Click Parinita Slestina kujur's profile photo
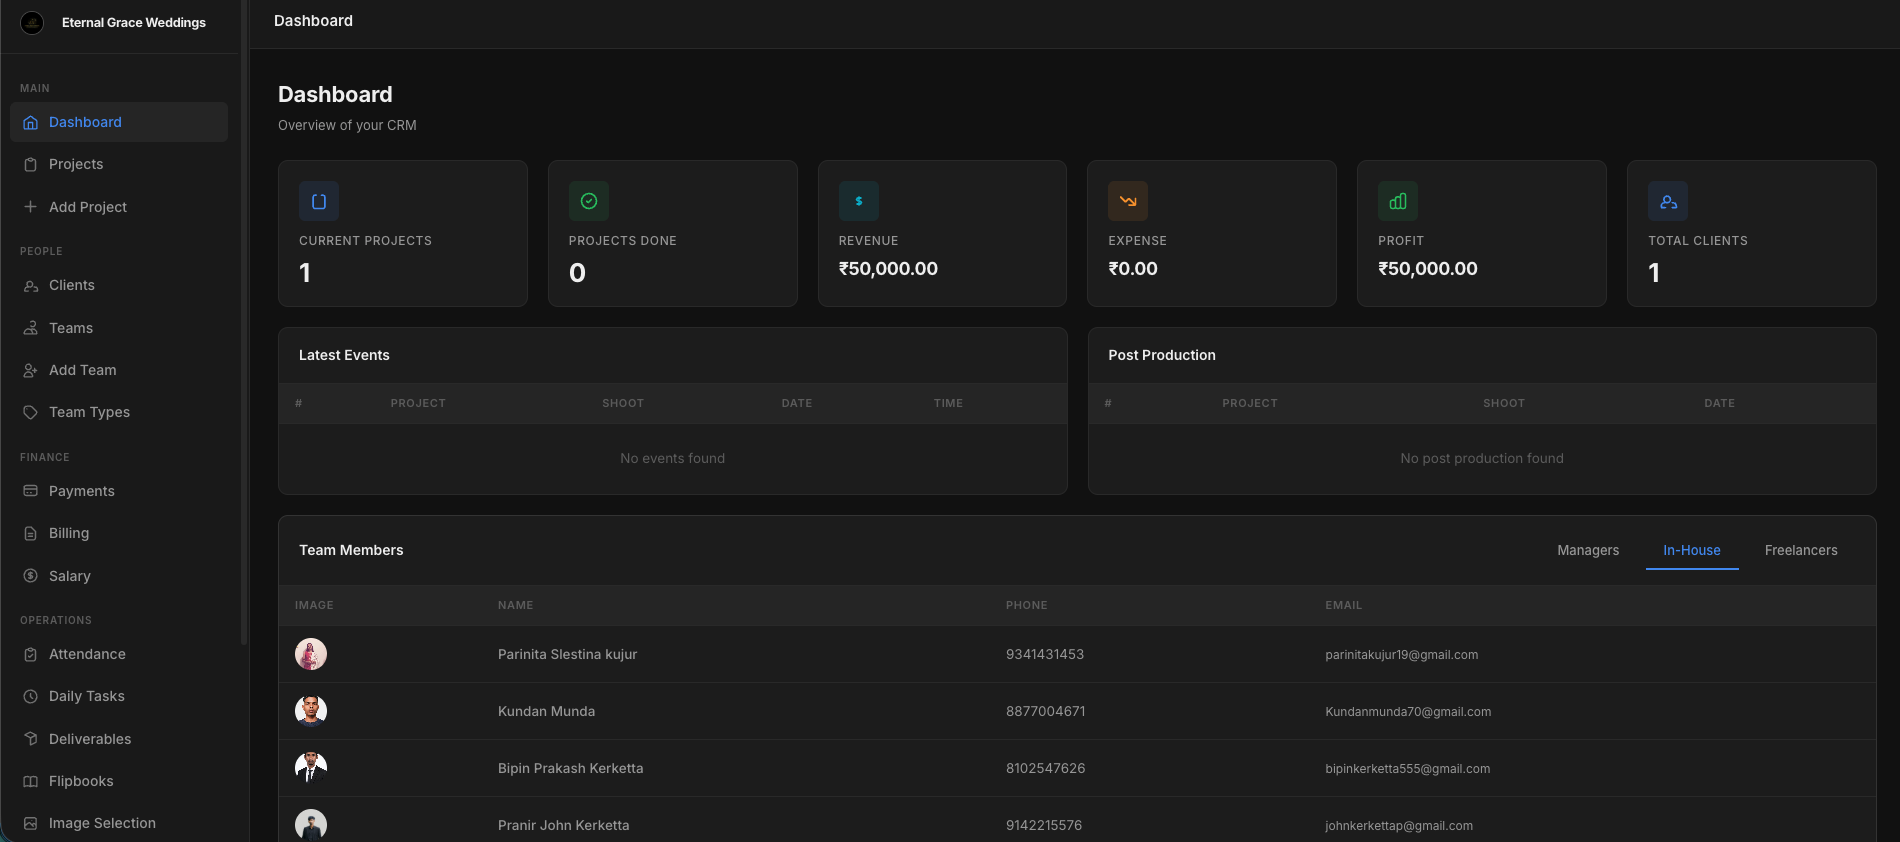This screenshot has width=1900, height=842. tap(311, 654)
